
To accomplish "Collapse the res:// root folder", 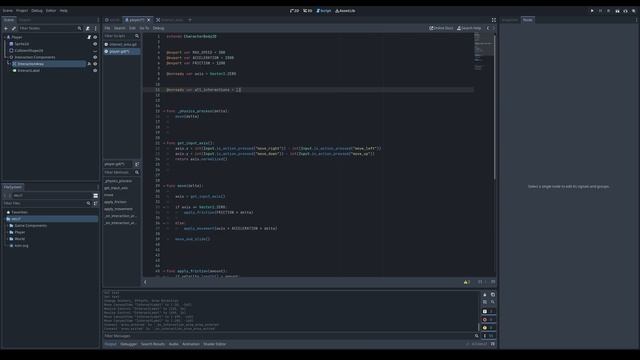I will (4, 219).
